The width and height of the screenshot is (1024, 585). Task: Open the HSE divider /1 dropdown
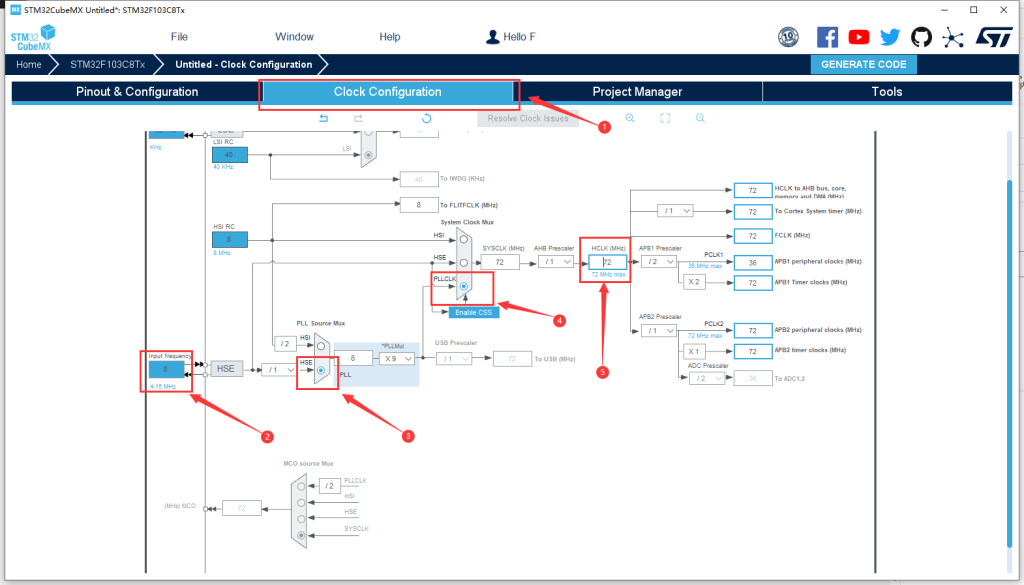pos(279,370)
